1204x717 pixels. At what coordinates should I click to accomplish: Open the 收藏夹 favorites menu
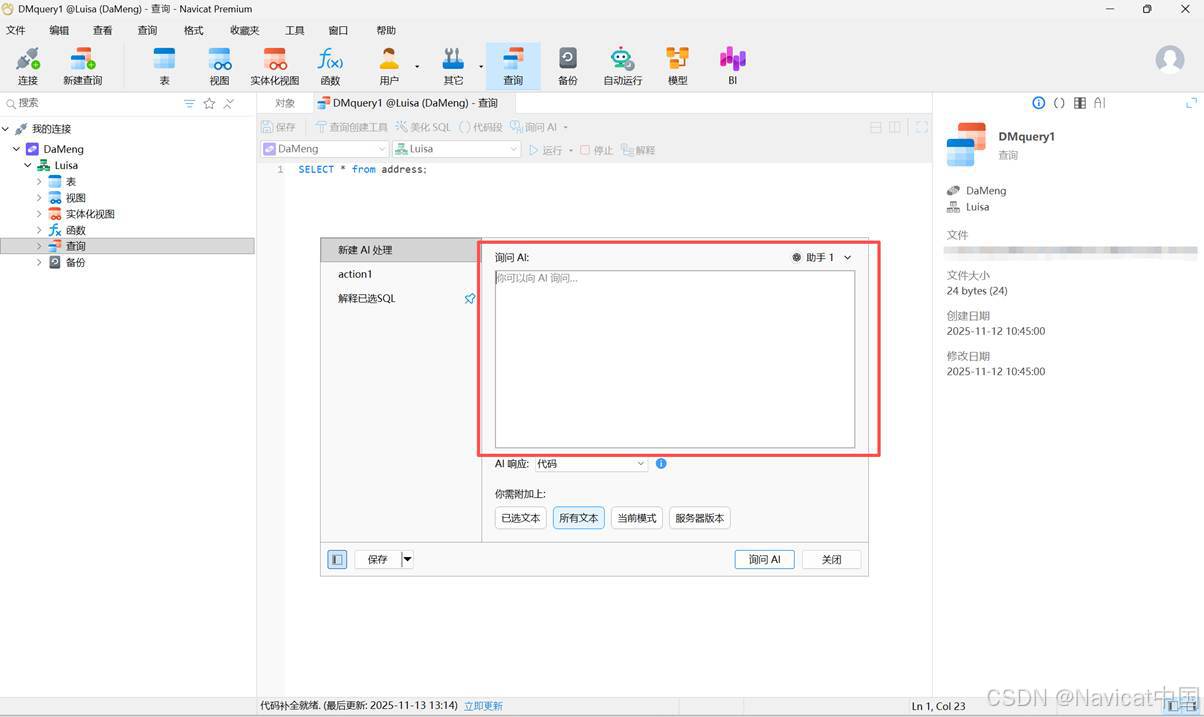tap(244, 31)
